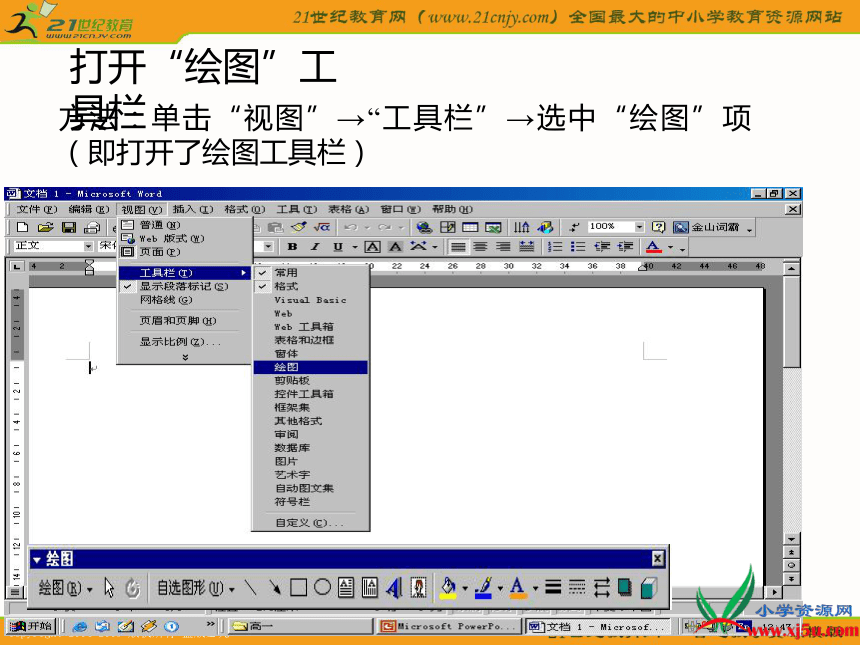This screenshot has width=860, height=645.
Task: Click the Character Shading icon
Action: pyautogui.click(x=395, y=247)
